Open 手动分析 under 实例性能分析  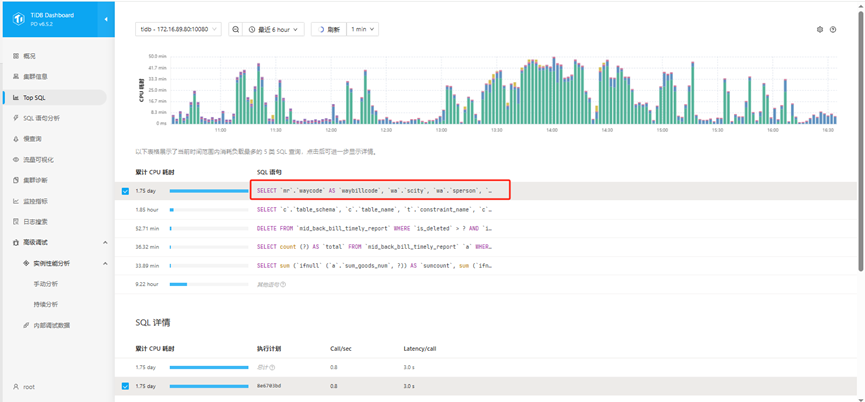point(46,284)
